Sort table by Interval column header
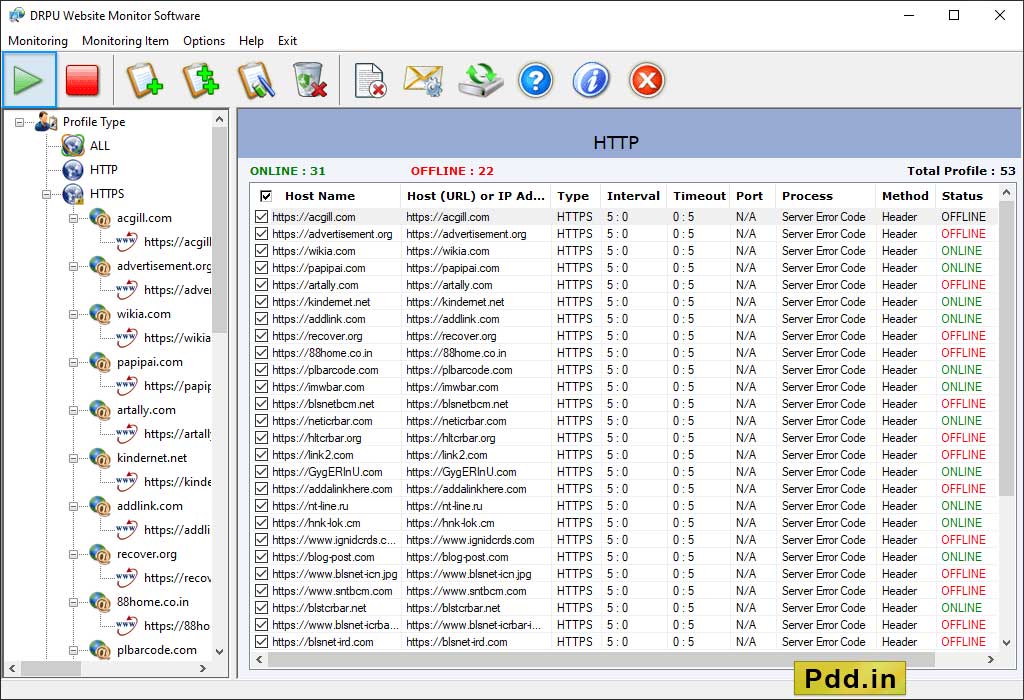Image resolution: width=1024 pixels, height=700 pixels. [x=633, y=196]
